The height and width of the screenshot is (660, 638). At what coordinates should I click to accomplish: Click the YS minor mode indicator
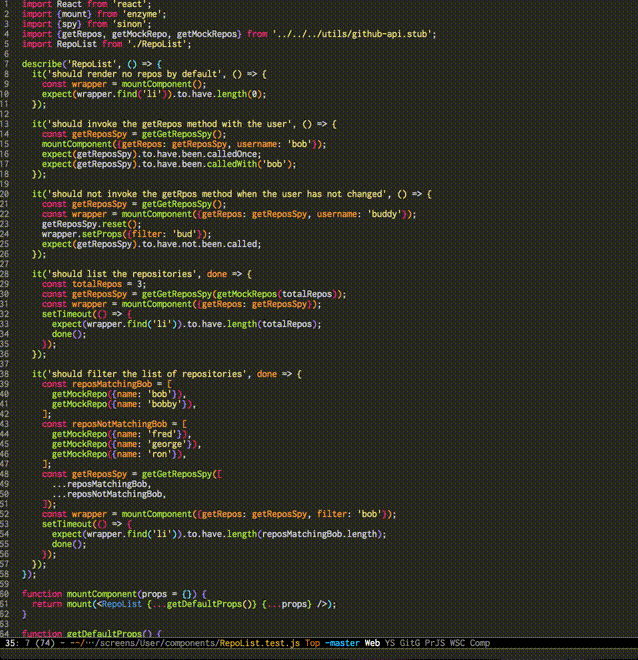pos(391,642)
